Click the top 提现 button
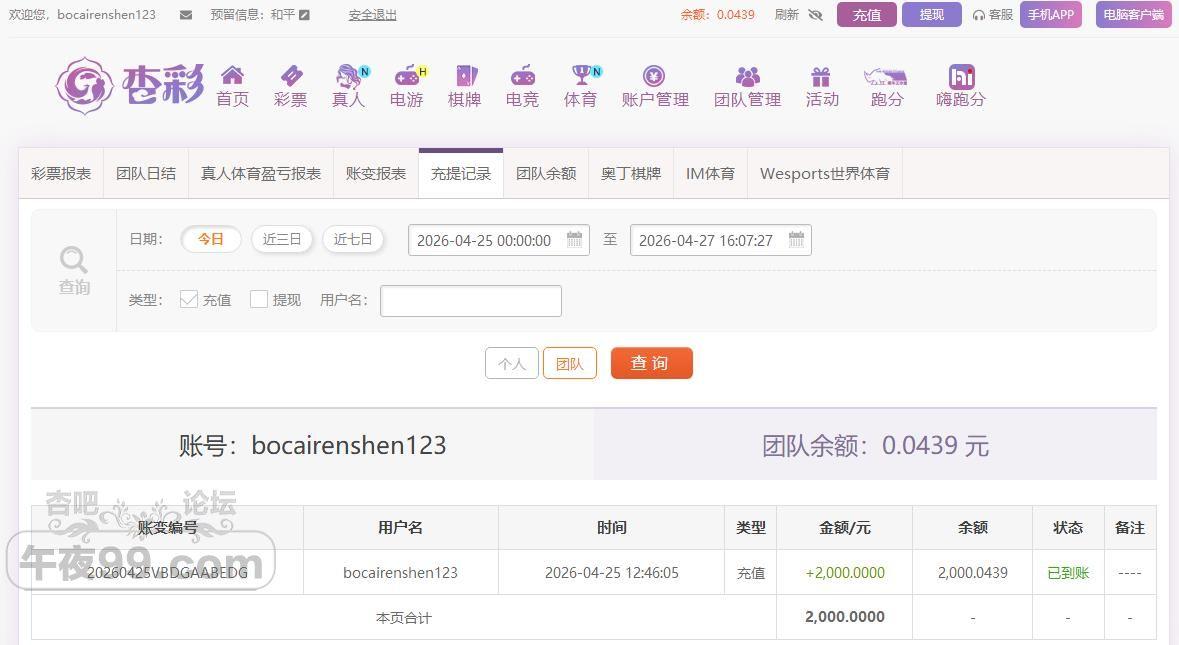Viewport: 1179px width, 645px height. [x=932, y=15]
